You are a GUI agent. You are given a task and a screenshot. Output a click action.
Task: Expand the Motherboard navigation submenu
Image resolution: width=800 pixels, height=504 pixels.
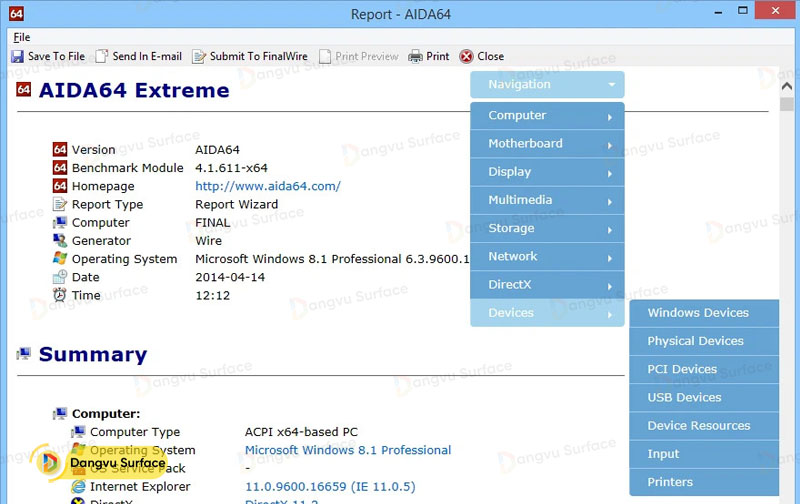[x=547, y=144]
